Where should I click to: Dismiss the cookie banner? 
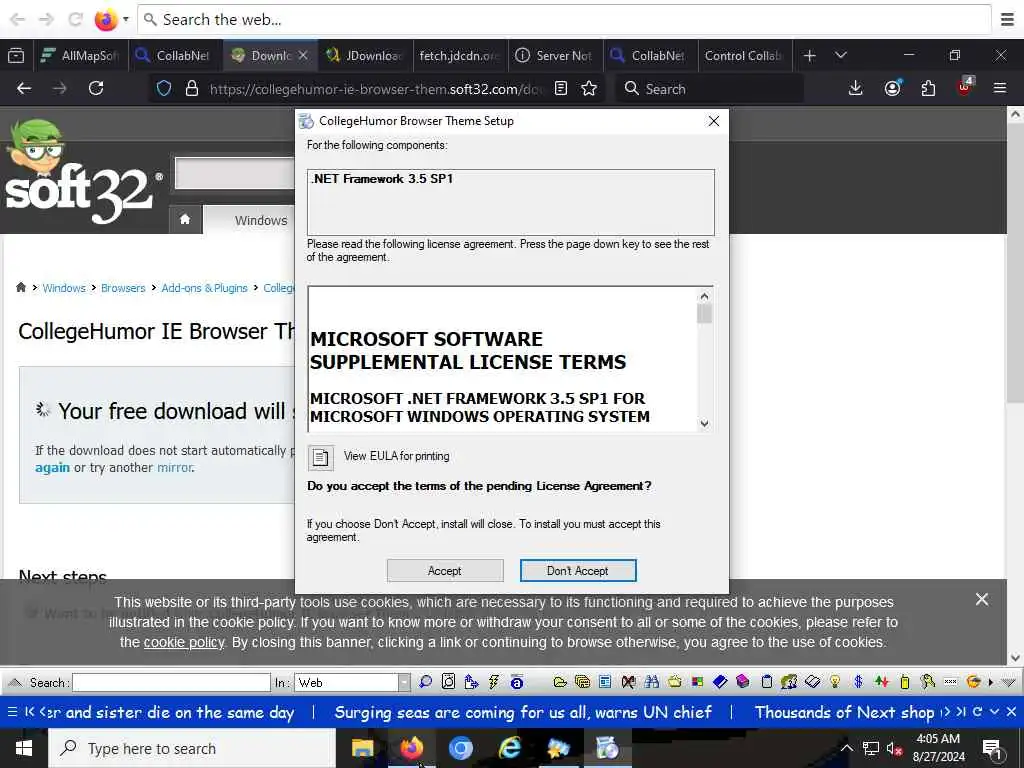pos(982,600)
